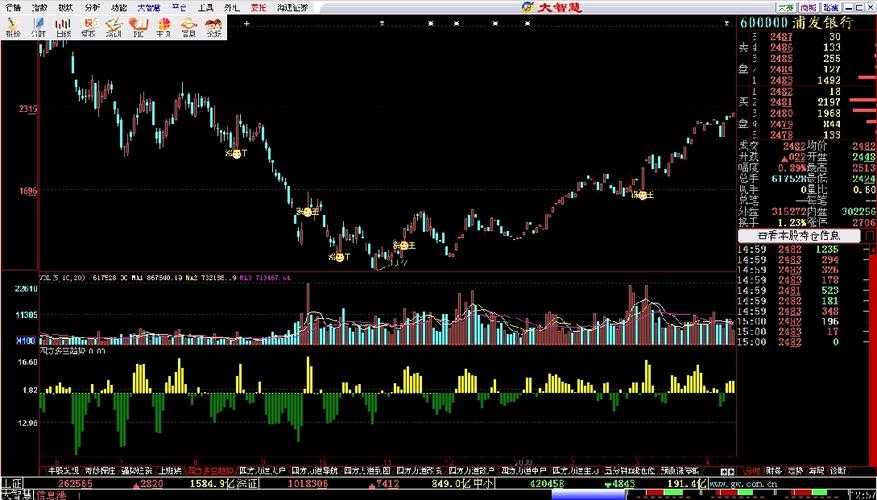Click trade row with volume 1235
This screenshot has width=877, height=500.
pyautogui.click(x=789, y=249)
